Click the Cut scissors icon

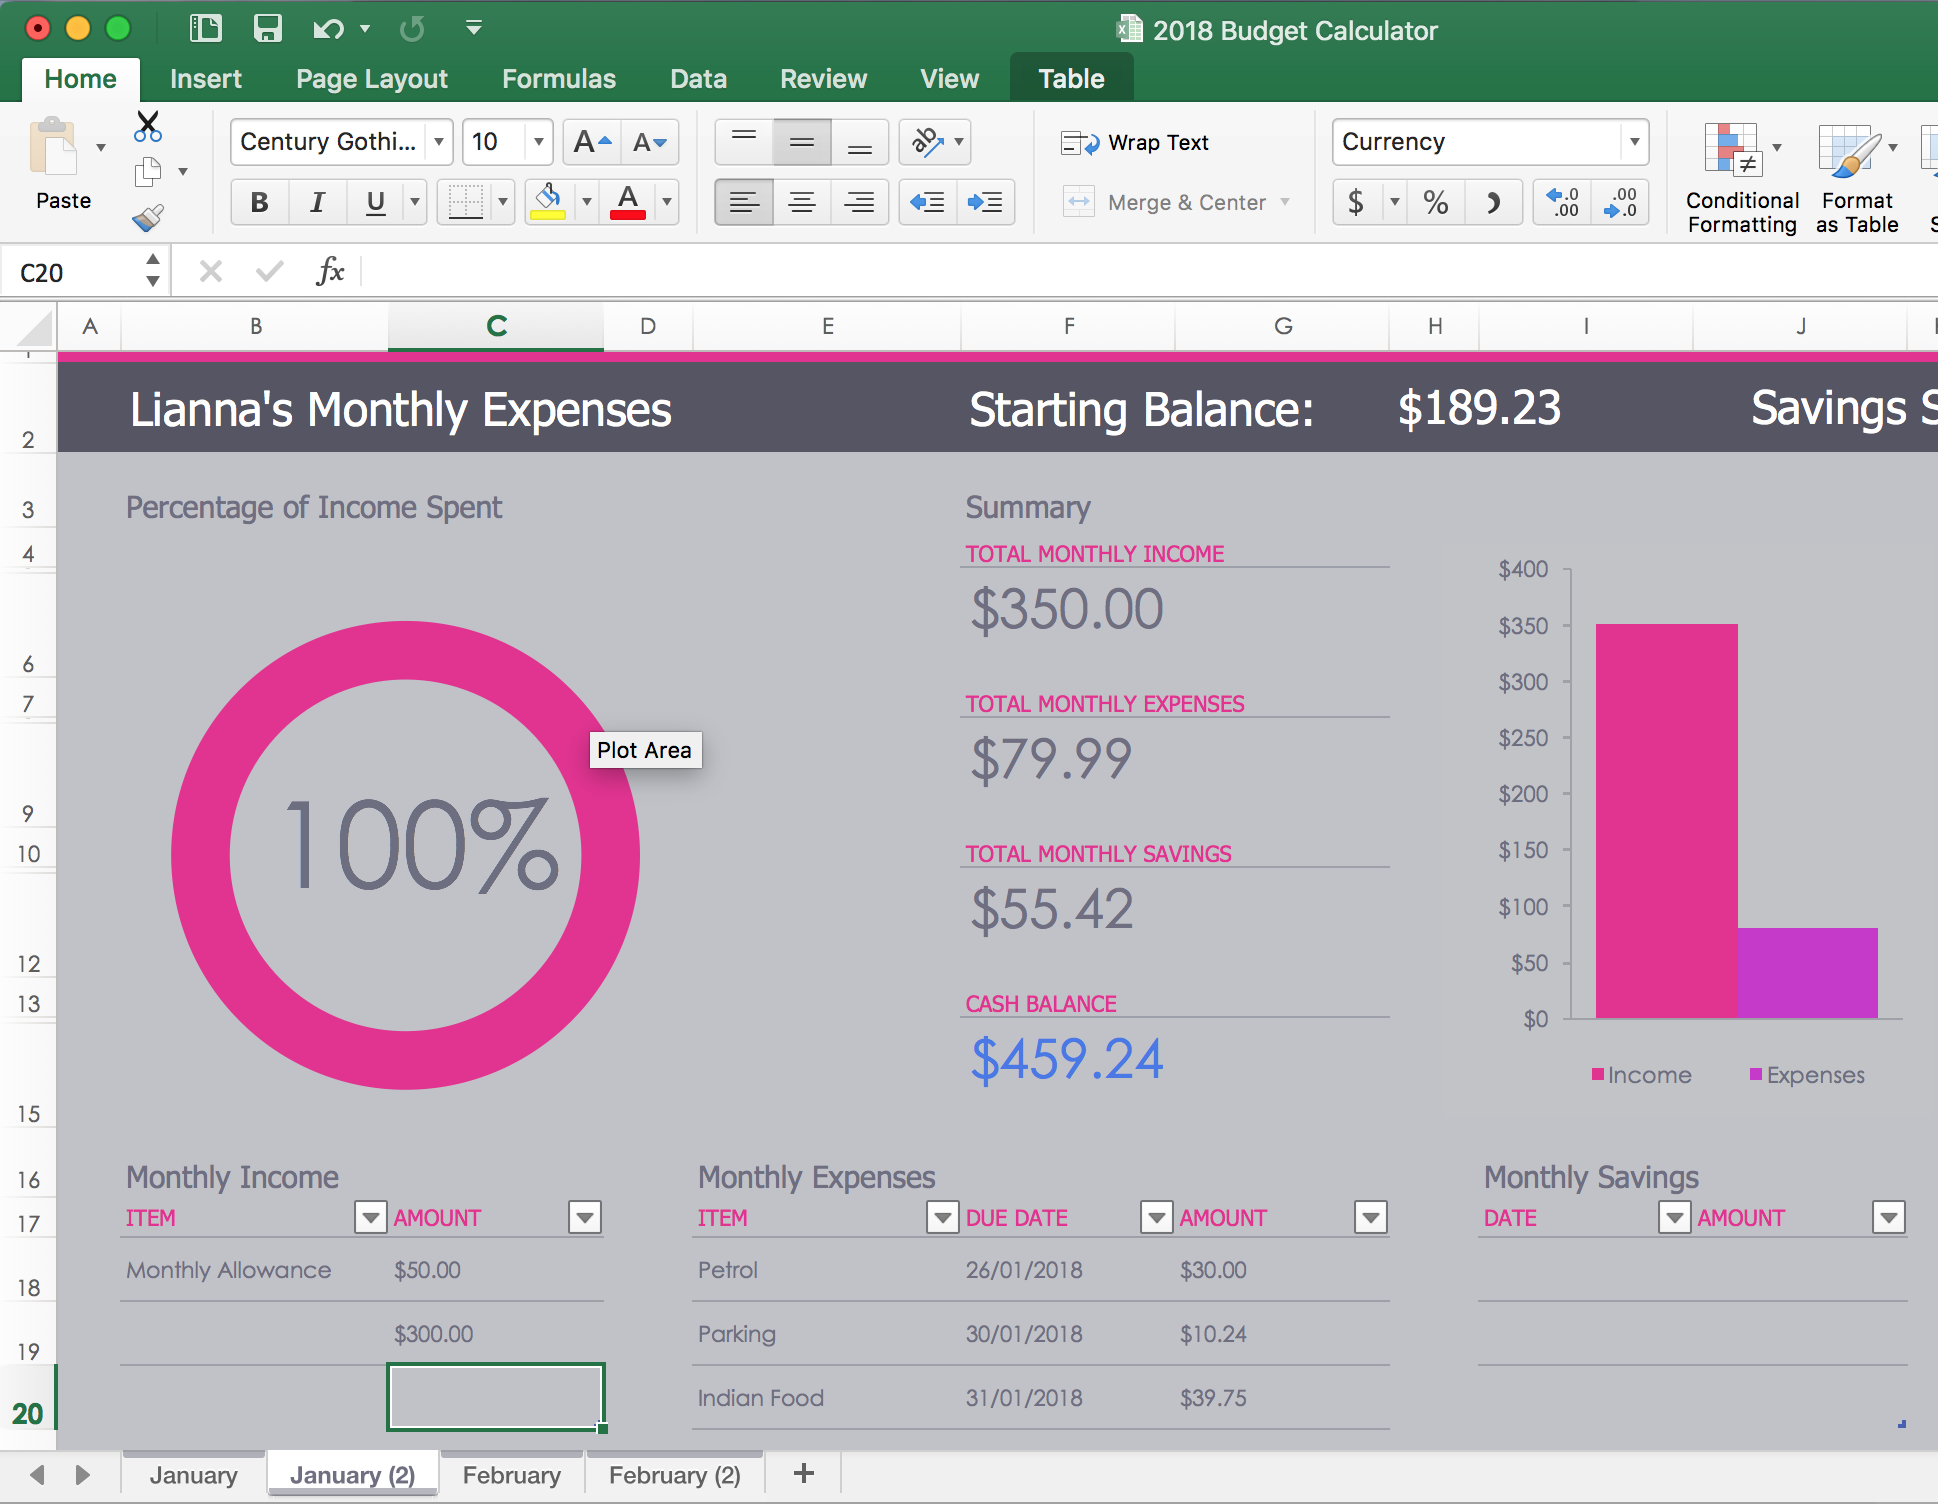[148, 127]
